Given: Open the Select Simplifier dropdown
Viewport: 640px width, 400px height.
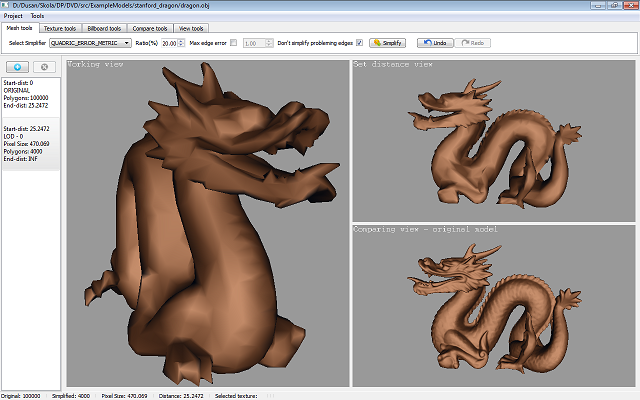Looking at the screenshot, I should pyautogui.click(x=91, y=43).
